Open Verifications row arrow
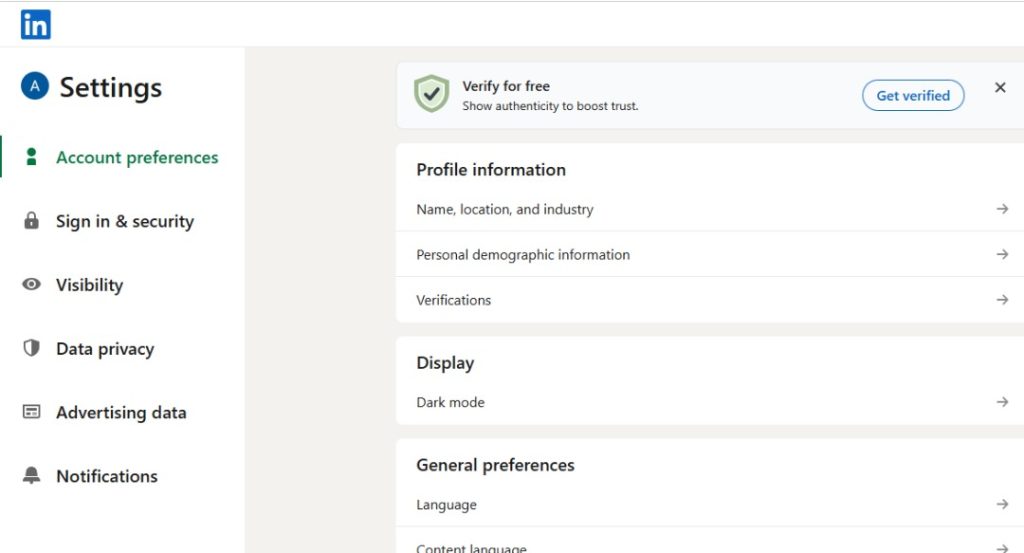 (x=1002, y=300)
